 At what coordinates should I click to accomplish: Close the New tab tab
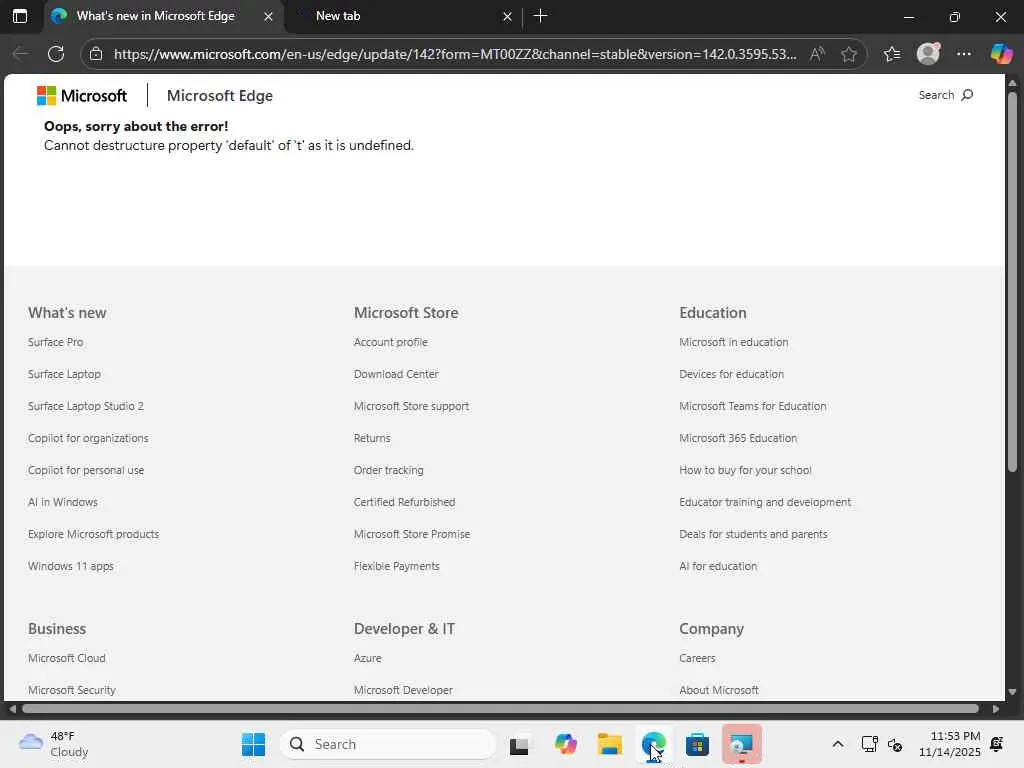point(507,16)
